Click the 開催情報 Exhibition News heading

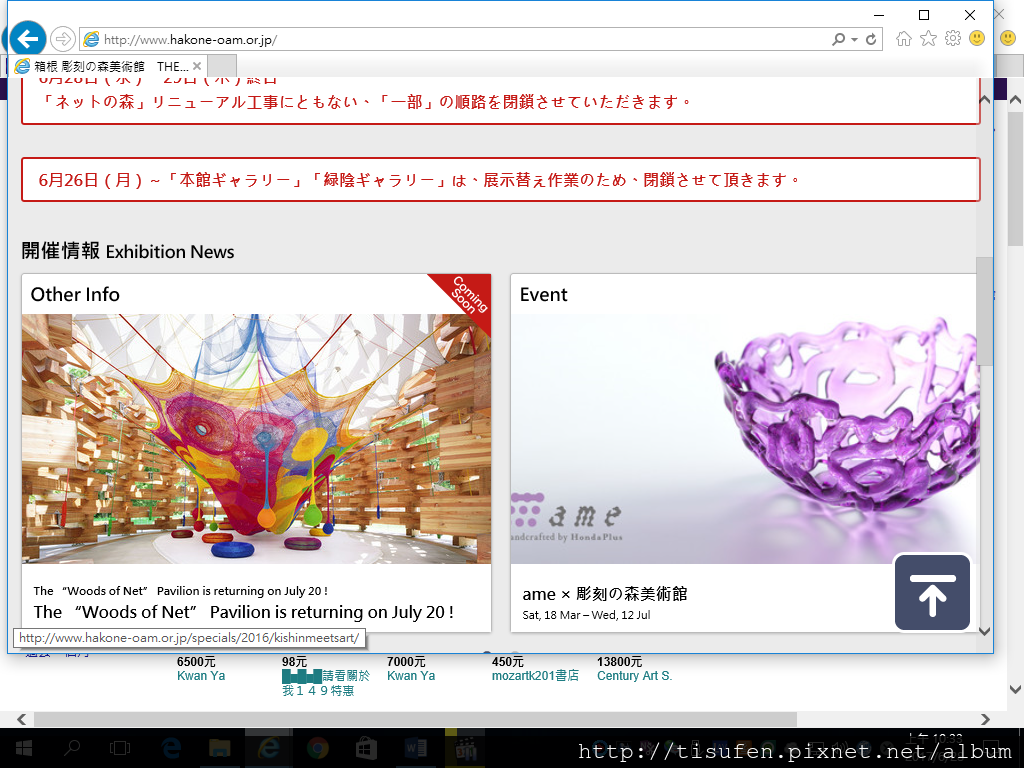pyautogui.click(x=128, y=251)
